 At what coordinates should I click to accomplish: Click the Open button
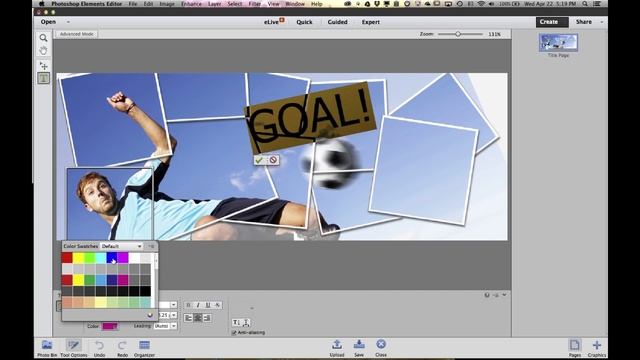[48, 22]
